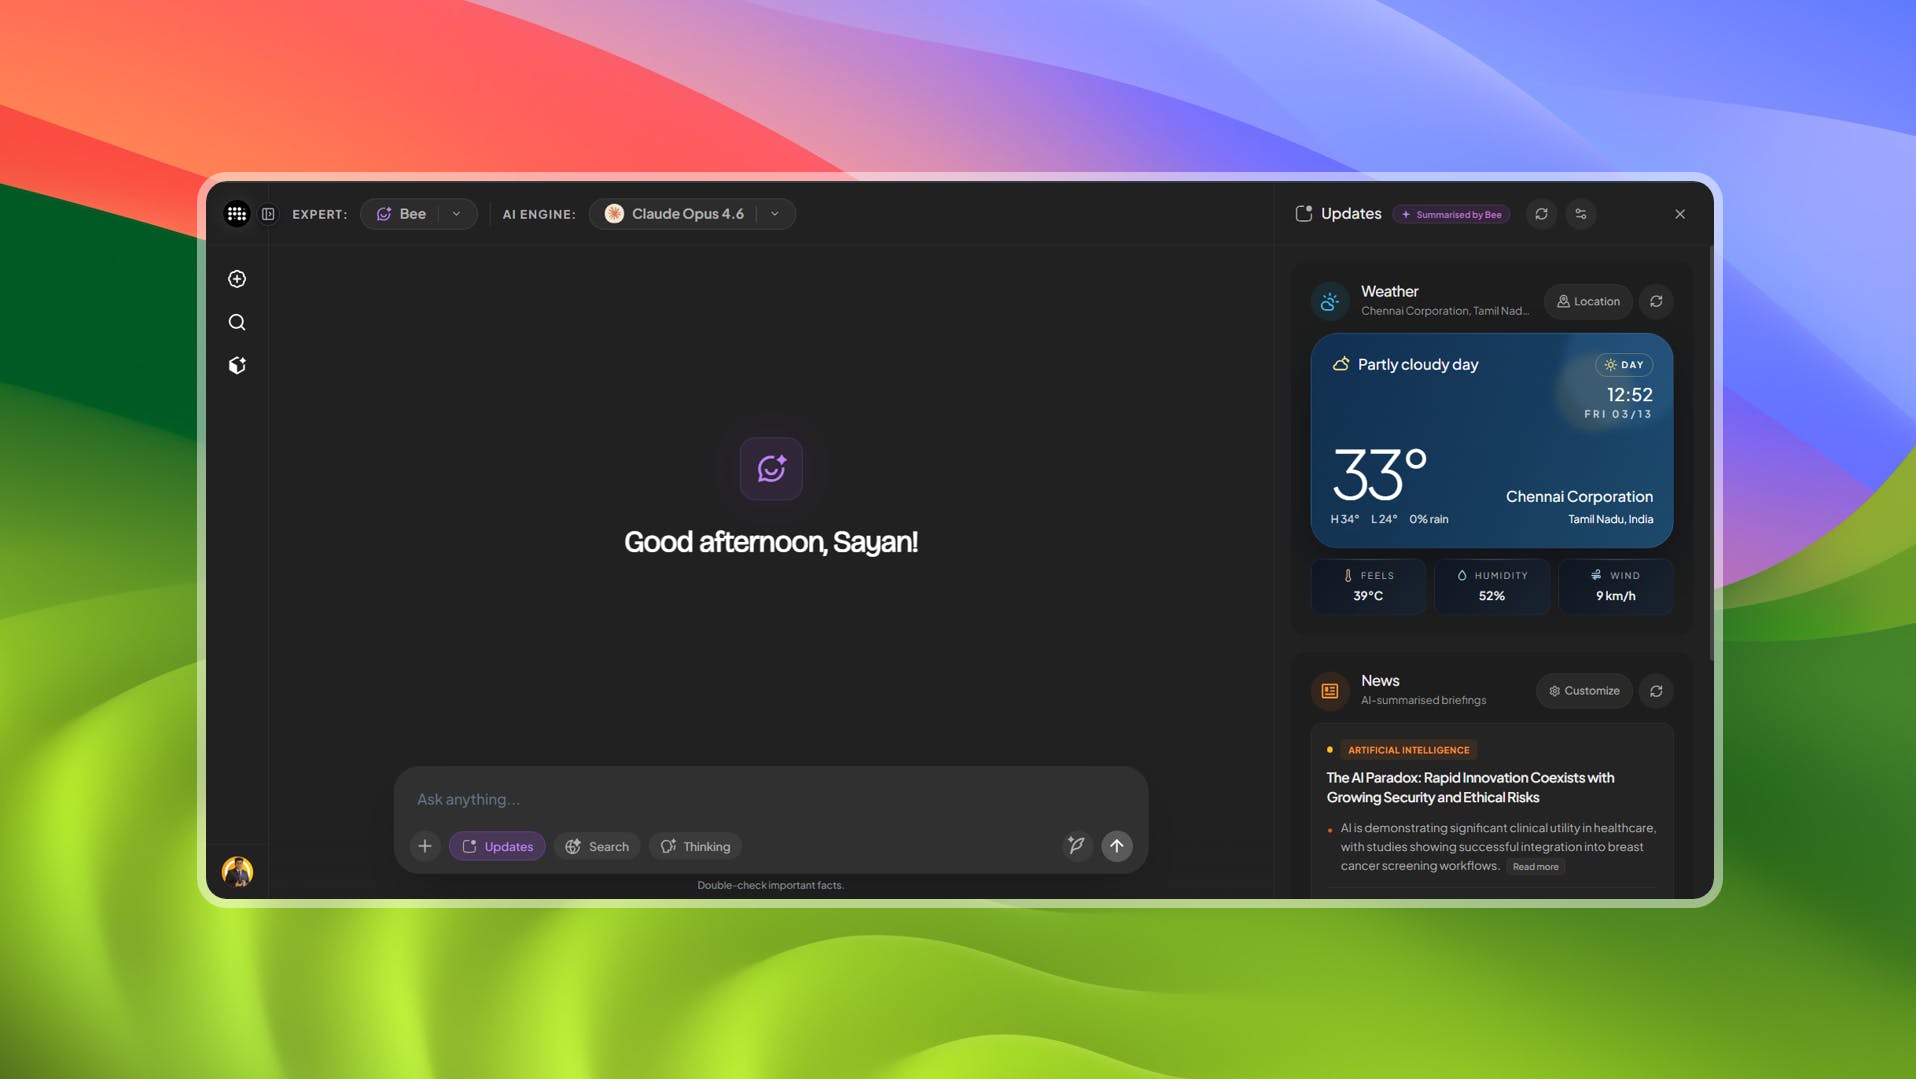Screen dimensions: 1916x1079
Task: Refresh the Updates panel
Action: point(1541,214)
